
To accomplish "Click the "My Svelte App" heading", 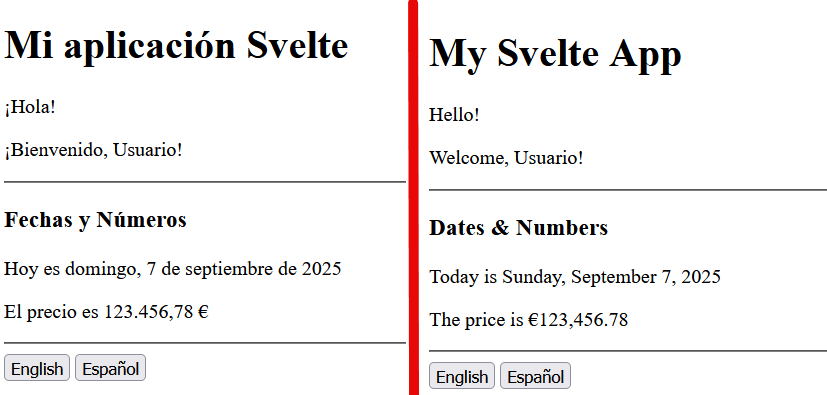I will pos(555,54).
